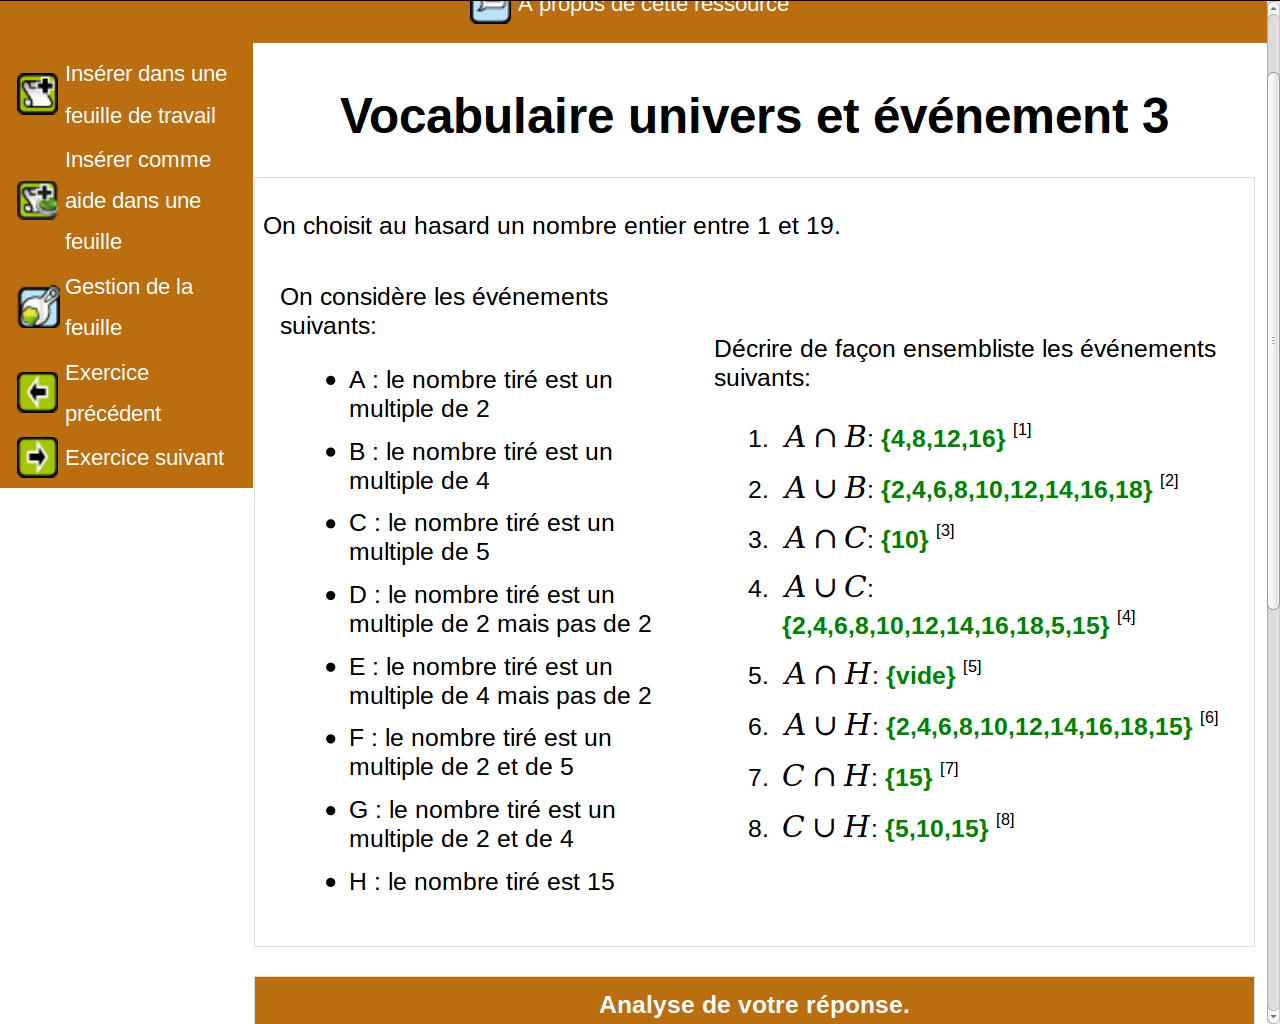The width and height of the screenshot is (1280, 1024).
Task: Open 'Gestion de la feuille' link
Action: pos(129,307)
